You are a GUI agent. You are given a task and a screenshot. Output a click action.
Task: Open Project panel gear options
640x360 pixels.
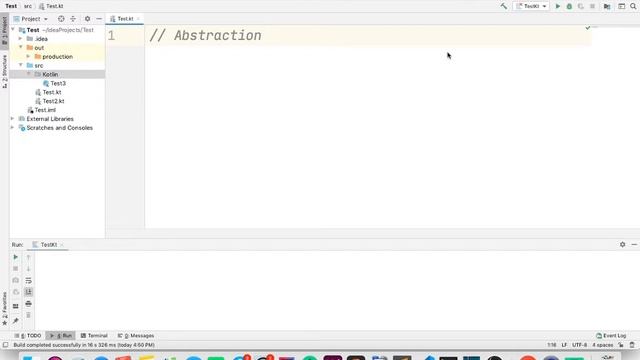point(87,19)
